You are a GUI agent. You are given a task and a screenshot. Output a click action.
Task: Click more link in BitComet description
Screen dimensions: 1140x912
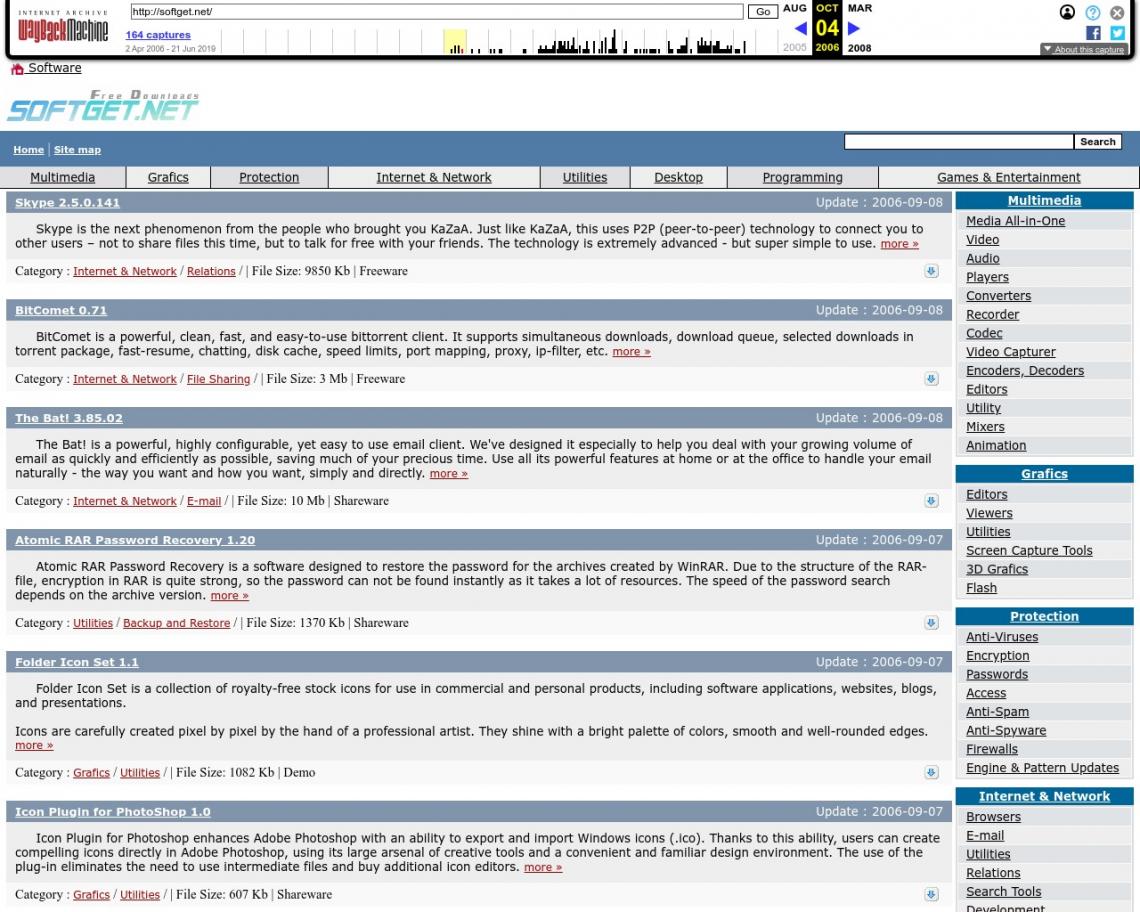[631, 352]
